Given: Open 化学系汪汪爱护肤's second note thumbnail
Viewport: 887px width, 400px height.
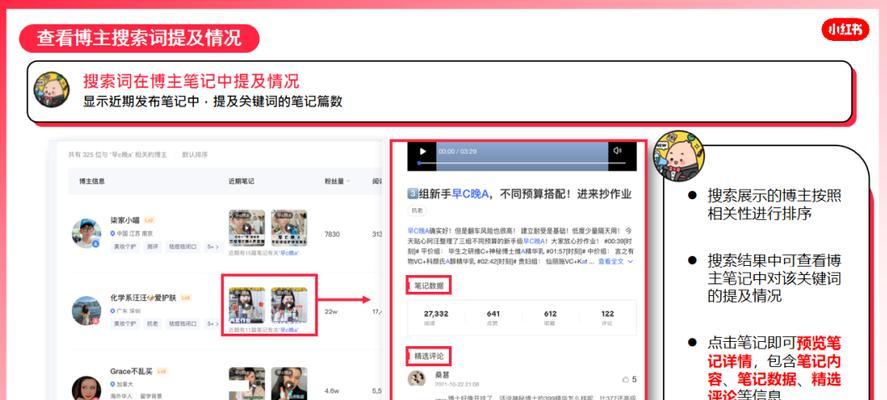Looking at the screenshot, I should tap(289, 306).
